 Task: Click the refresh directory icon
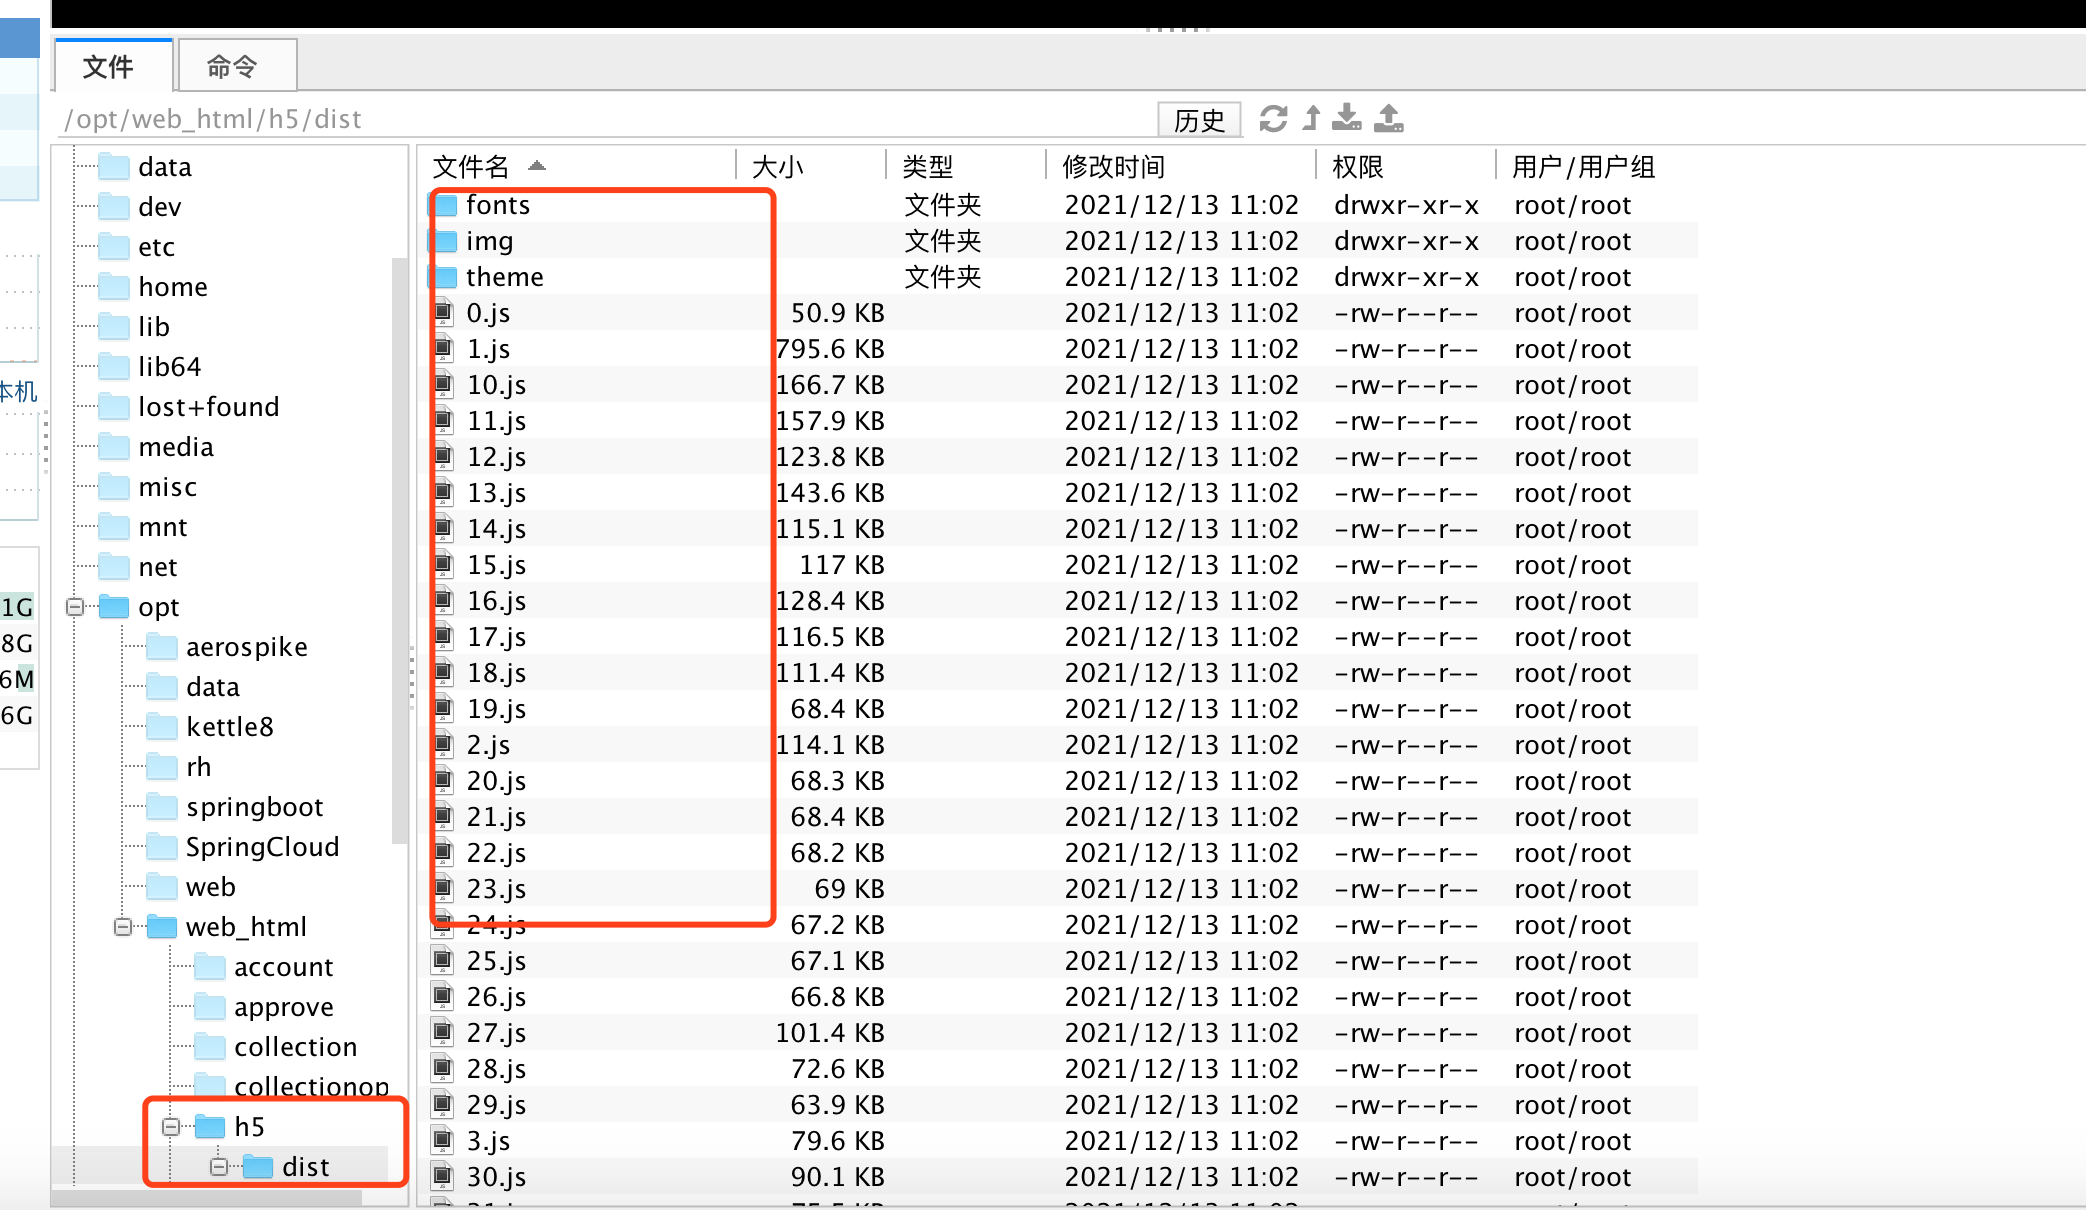[1273, 119]
